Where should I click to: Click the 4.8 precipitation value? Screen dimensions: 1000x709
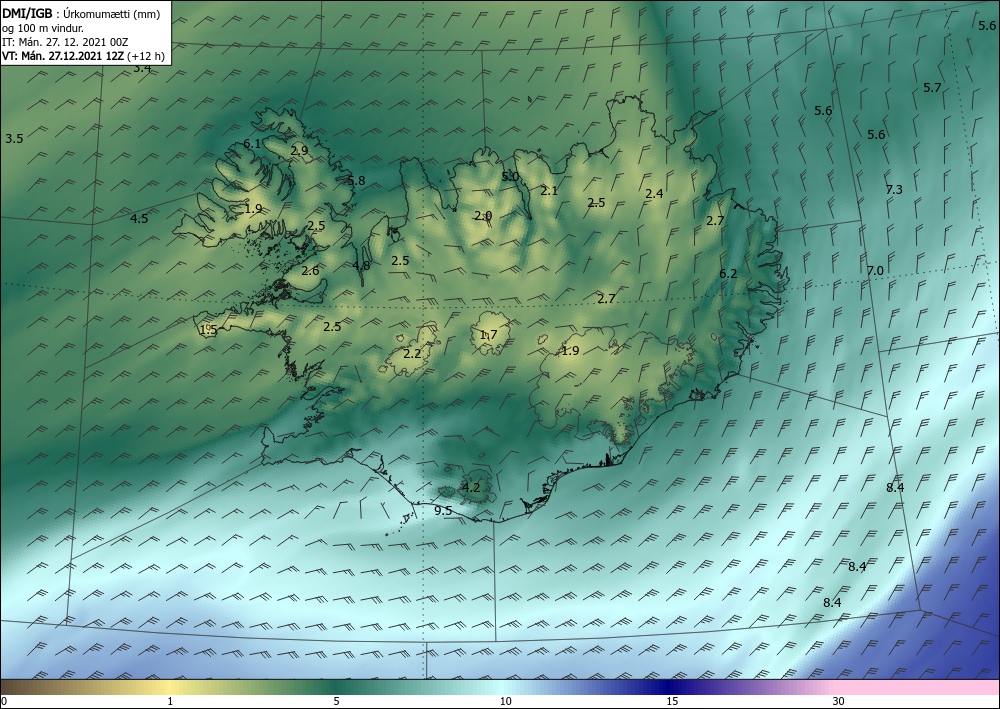coord(361,266)
